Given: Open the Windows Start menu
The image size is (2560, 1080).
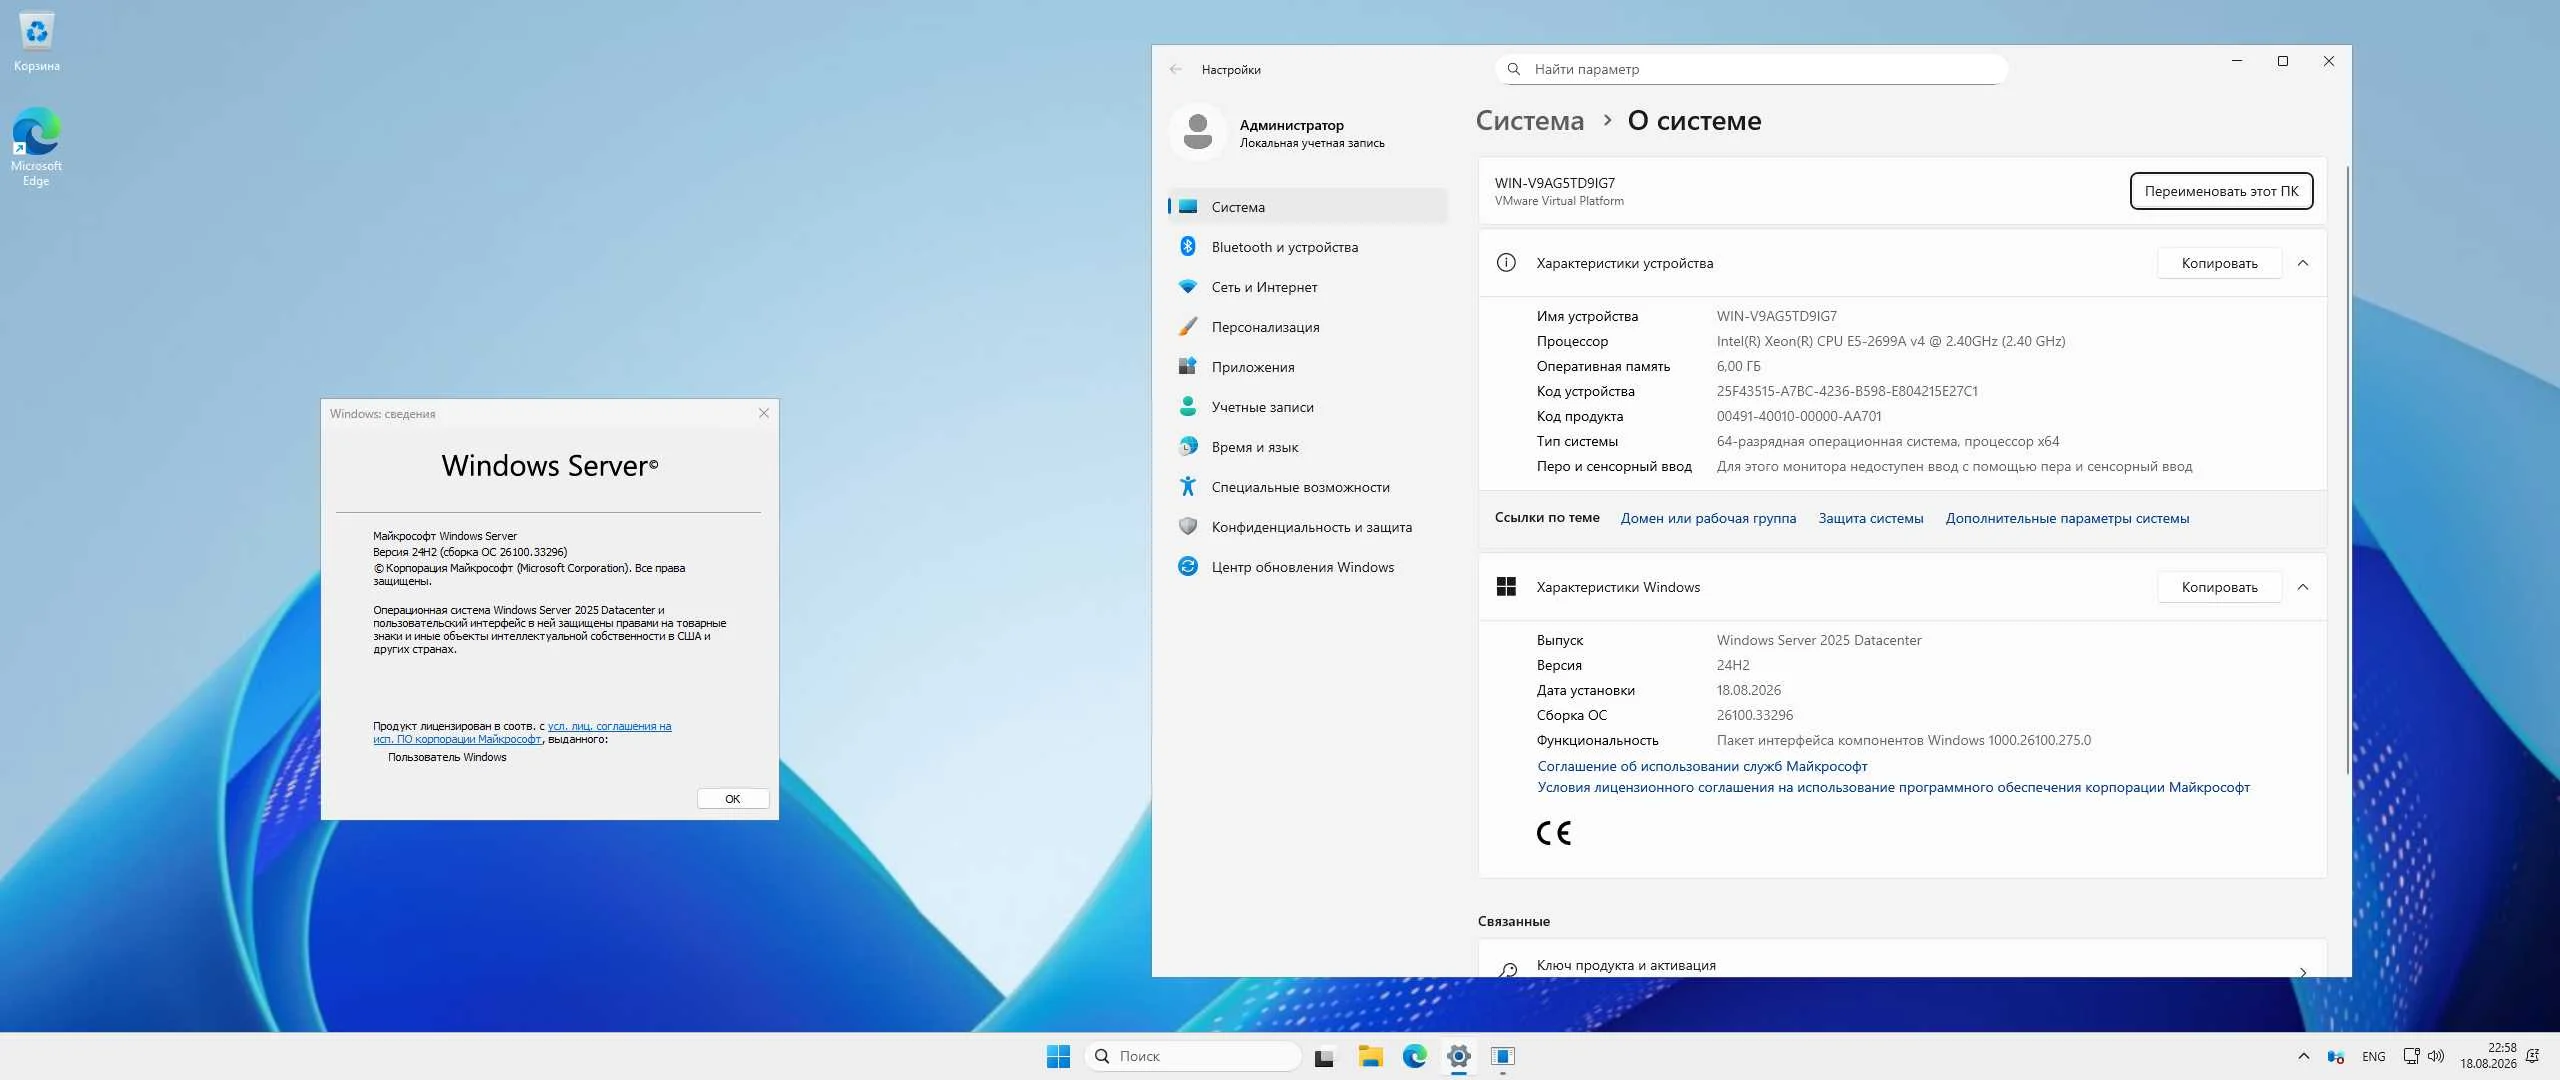Looking at the screenshot, I should 1058,1056.
